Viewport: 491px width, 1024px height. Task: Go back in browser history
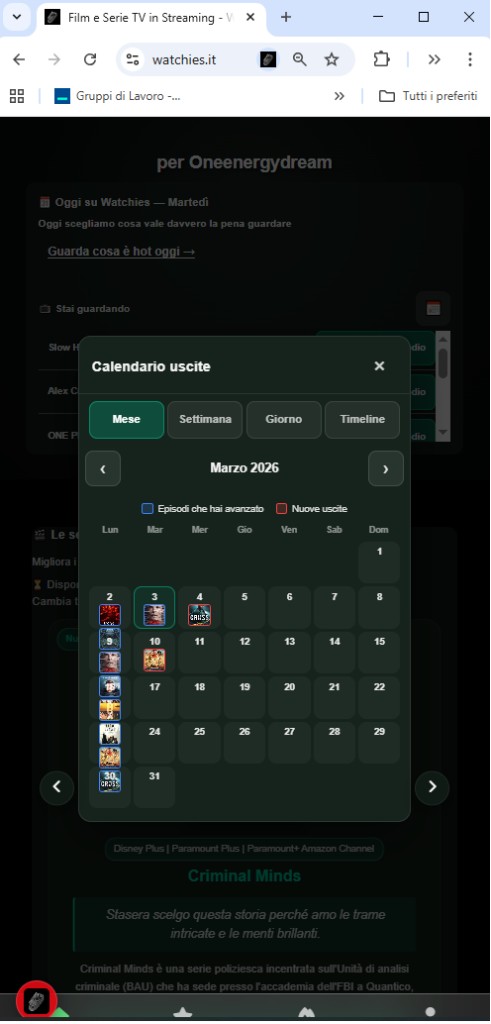coord(19,59)
